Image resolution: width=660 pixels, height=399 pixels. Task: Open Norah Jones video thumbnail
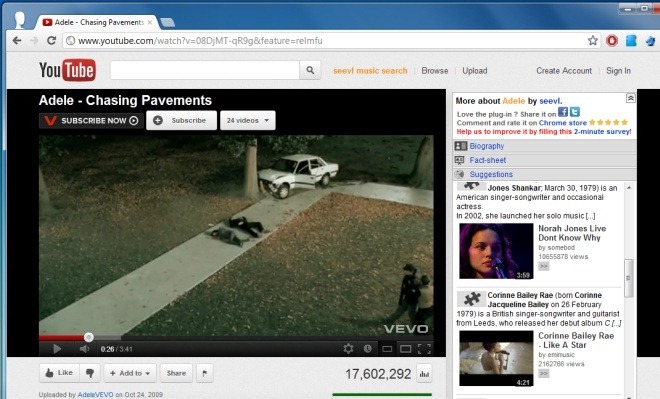[x=496, y=251]
